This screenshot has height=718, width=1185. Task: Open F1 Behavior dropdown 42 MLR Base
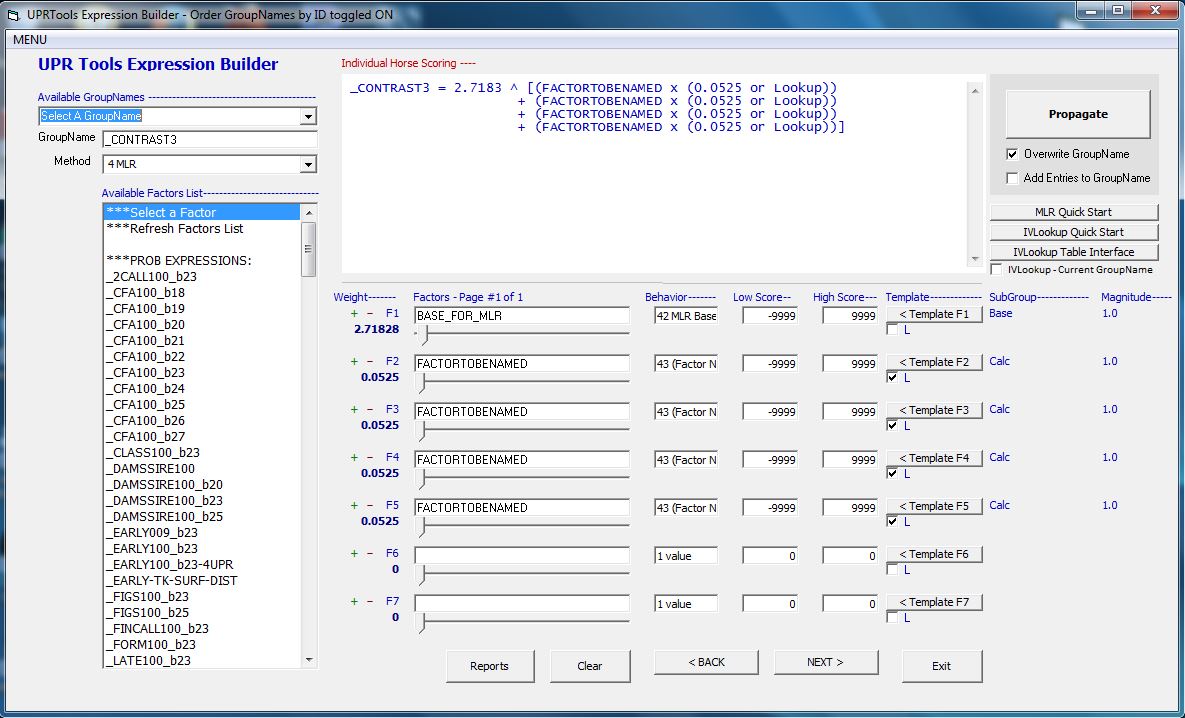click(686, 316)
